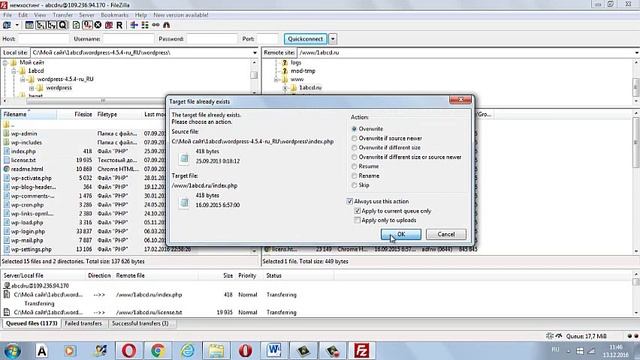640x360 pixels.
Task: Open Internet Explorer from taskbar
Action: pyautogui.click(x=187, y=351)
